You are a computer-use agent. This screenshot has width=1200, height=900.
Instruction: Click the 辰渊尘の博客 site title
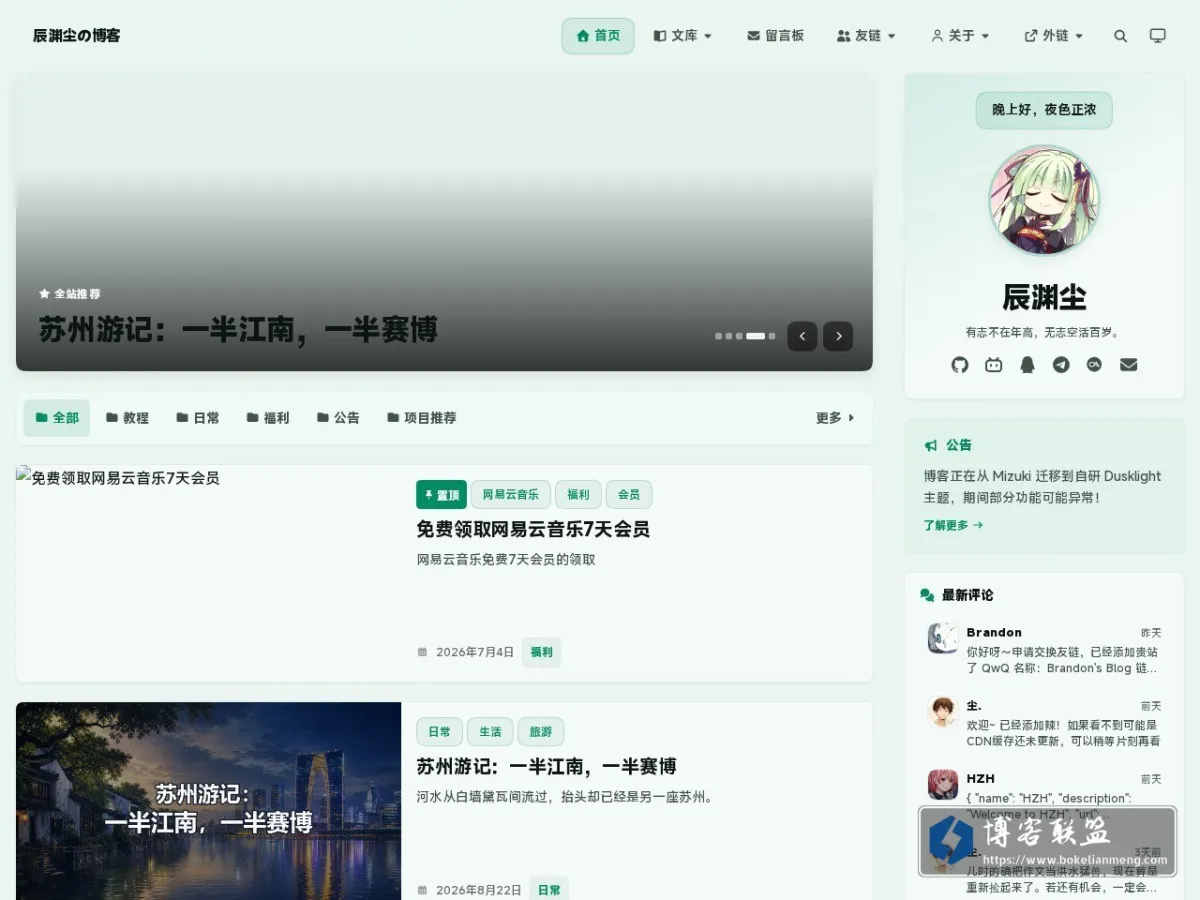pyautogui.click(x=76, y=36)
